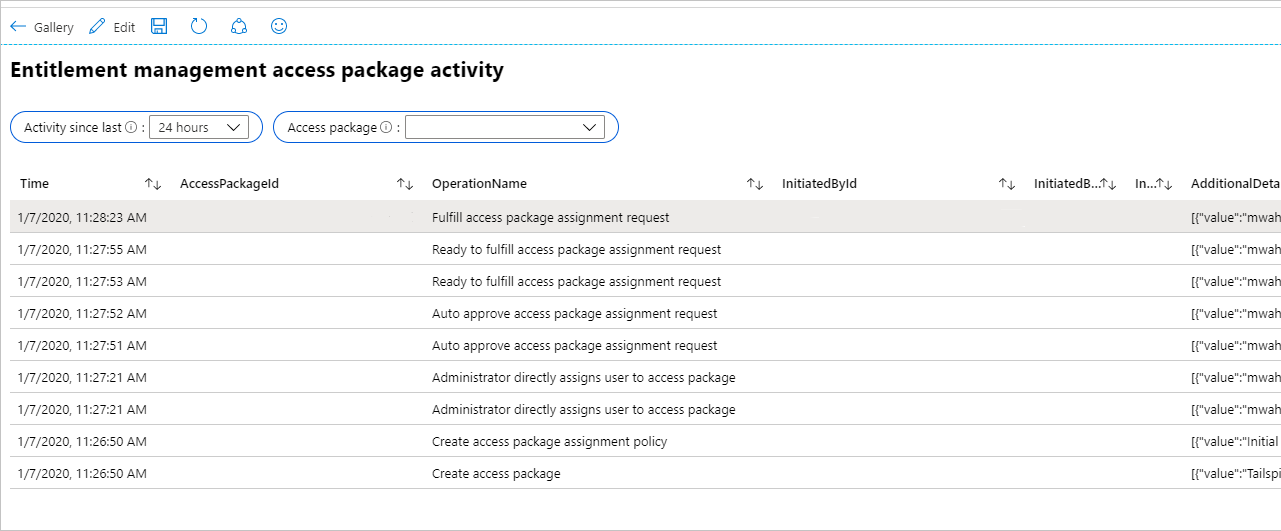
Task: Click the 11:27:55 AM Ready to fulfill row
Action: [576, 249]
